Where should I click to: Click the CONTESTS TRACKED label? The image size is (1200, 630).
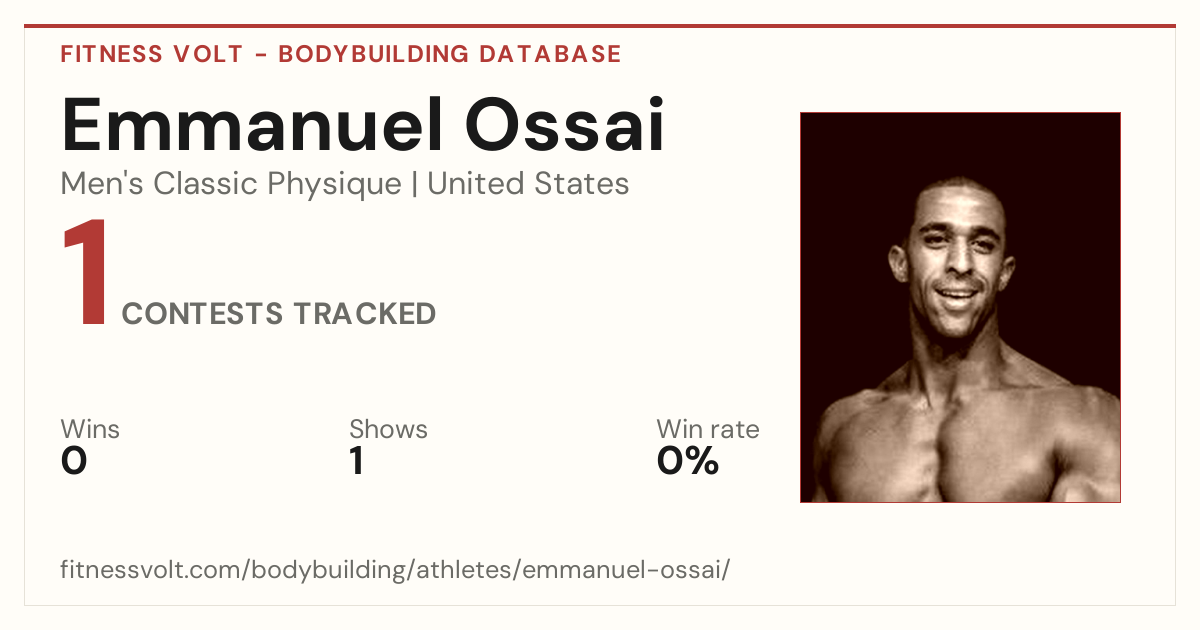(x=279, y=314)
